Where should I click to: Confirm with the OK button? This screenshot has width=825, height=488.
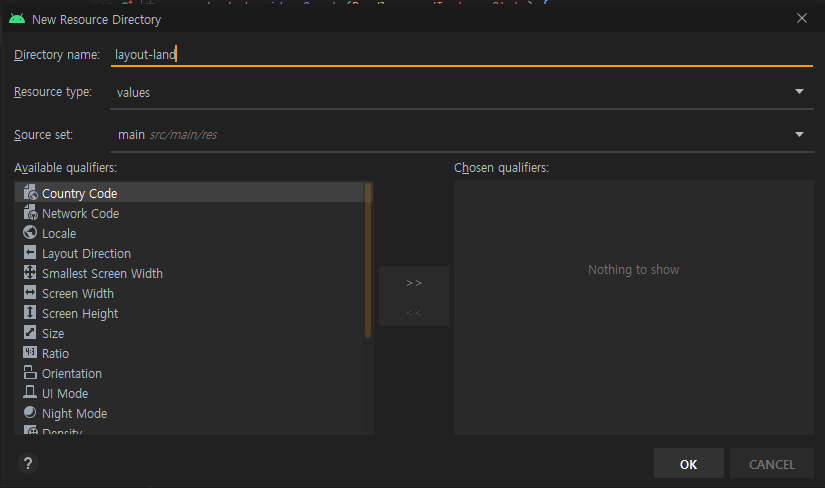coord(688,464)
